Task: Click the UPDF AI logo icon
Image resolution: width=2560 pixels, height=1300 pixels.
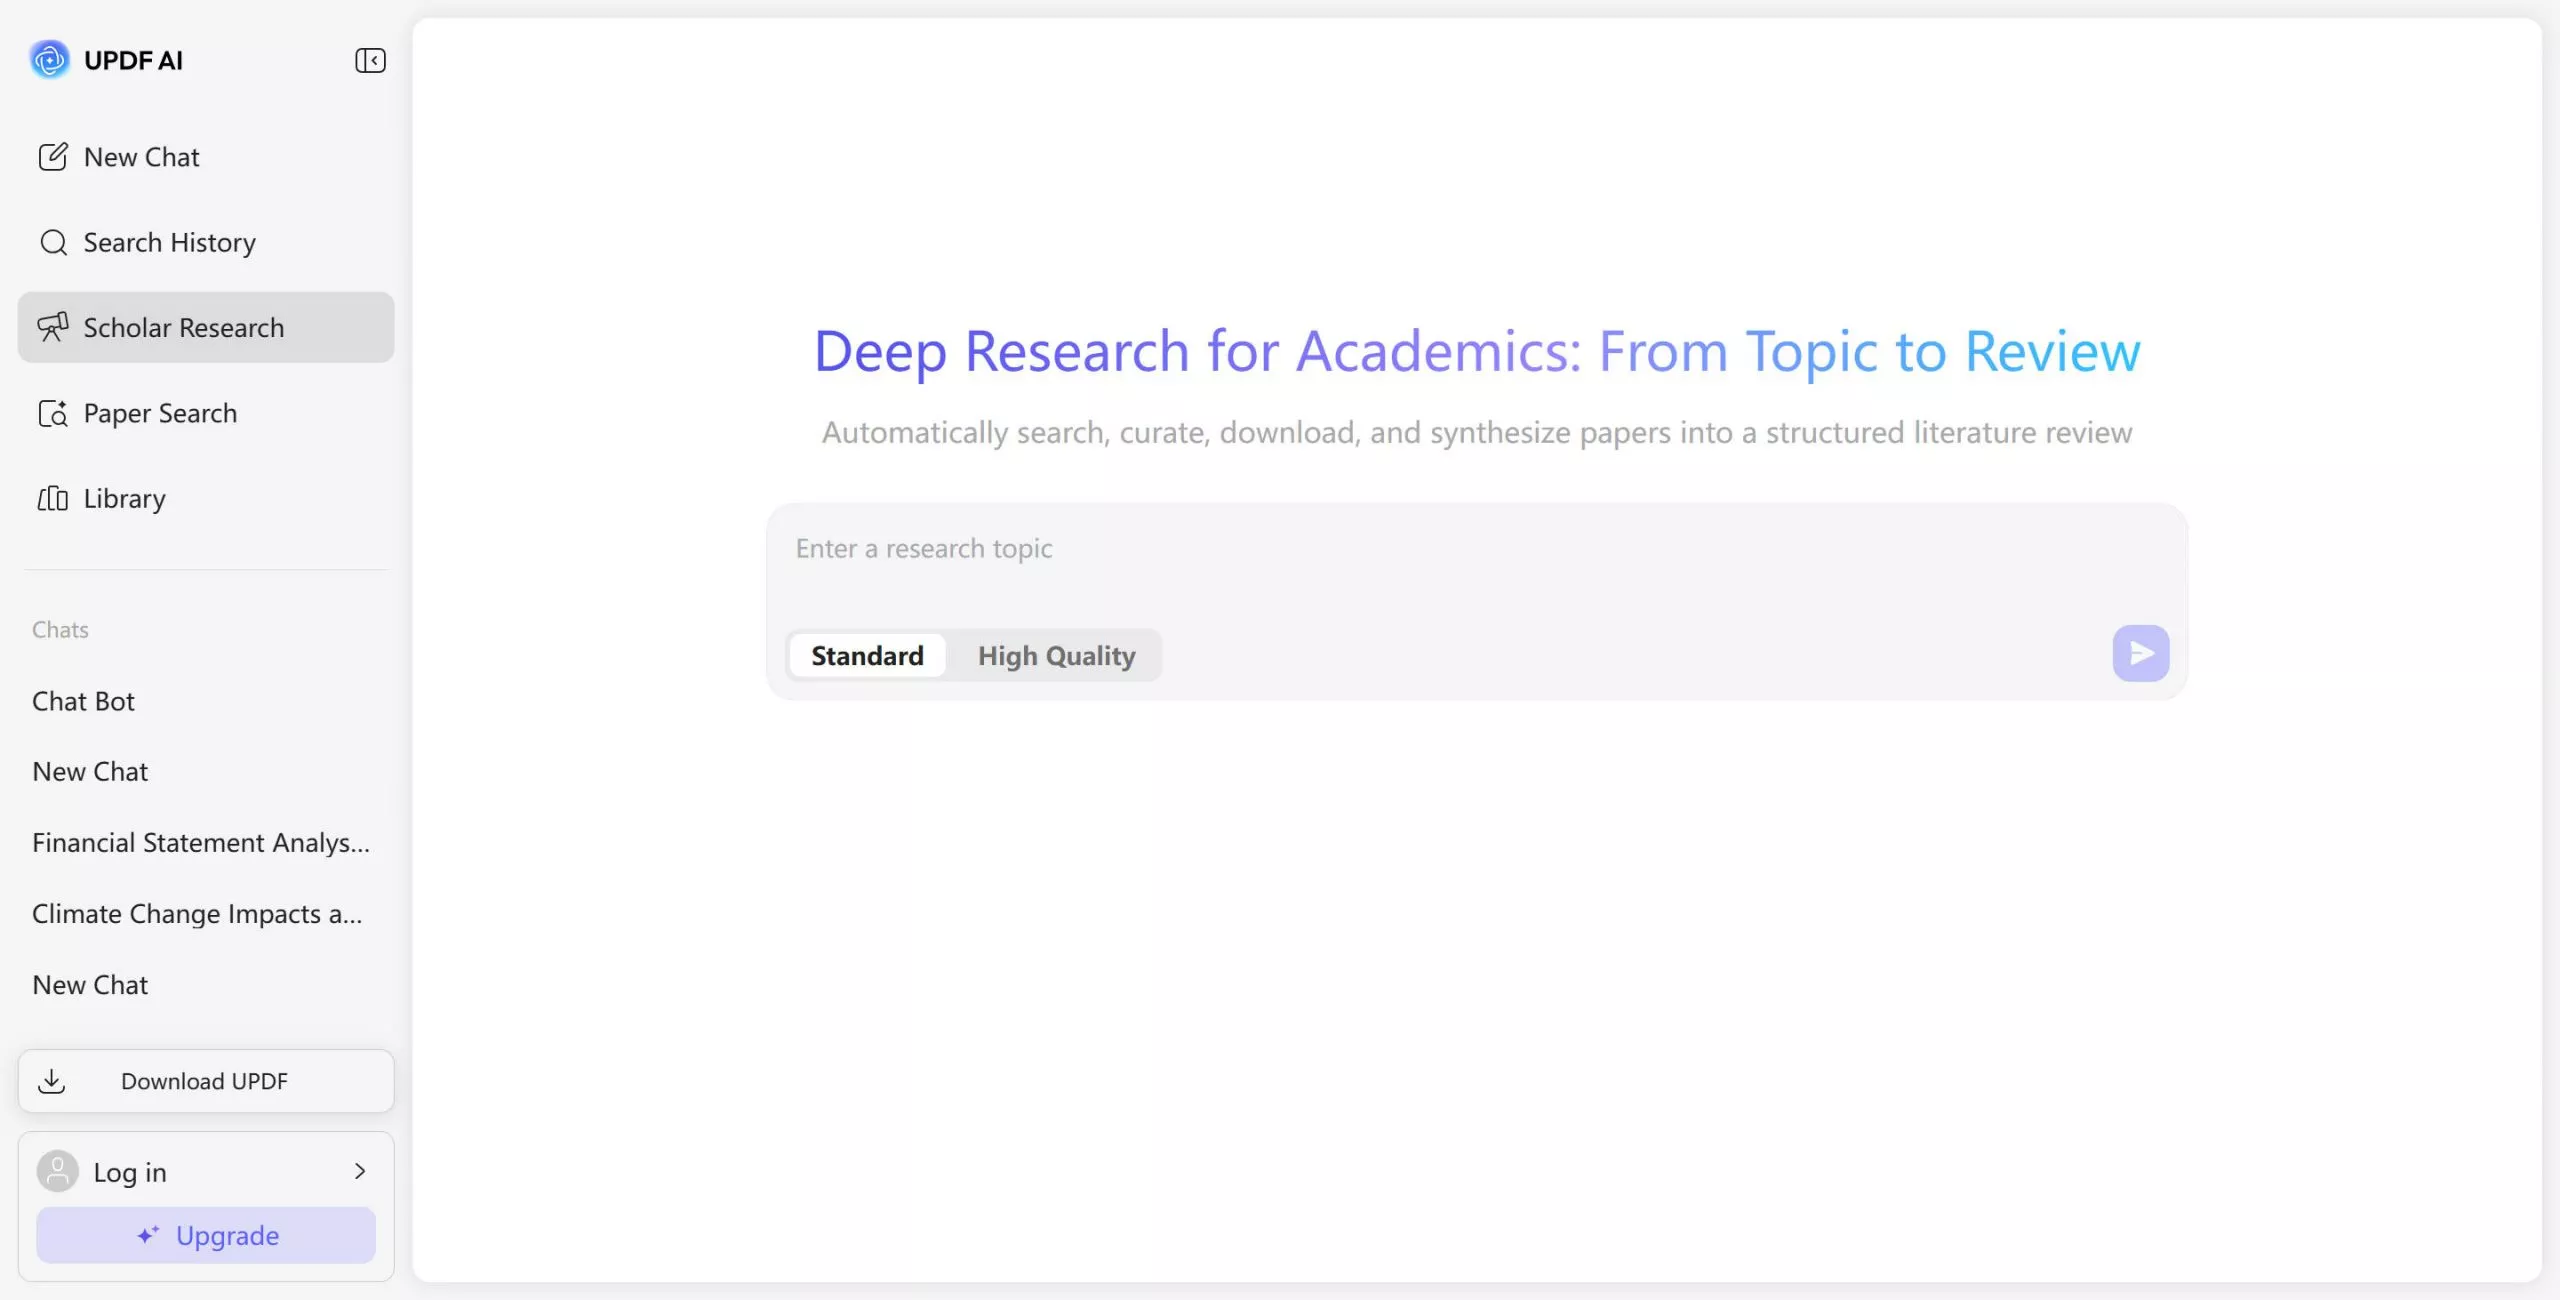Action: 49,60
